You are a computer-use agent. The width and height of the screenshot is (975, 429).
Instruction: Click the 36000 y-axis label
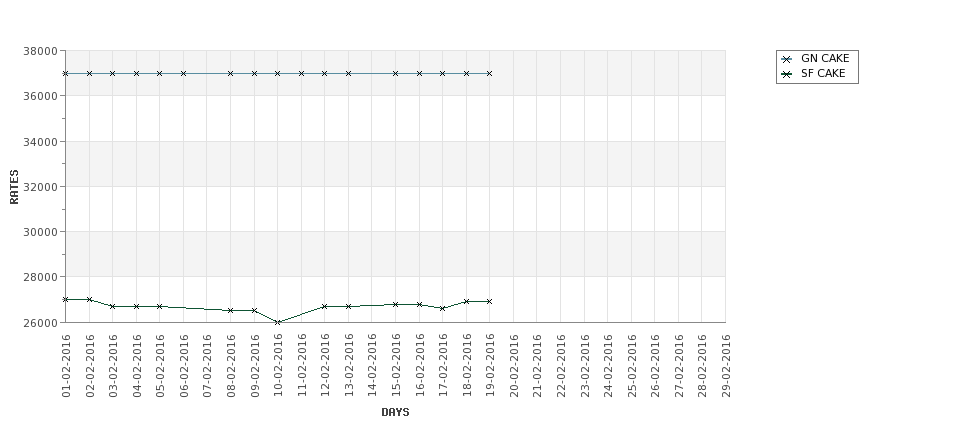point(40,96)
